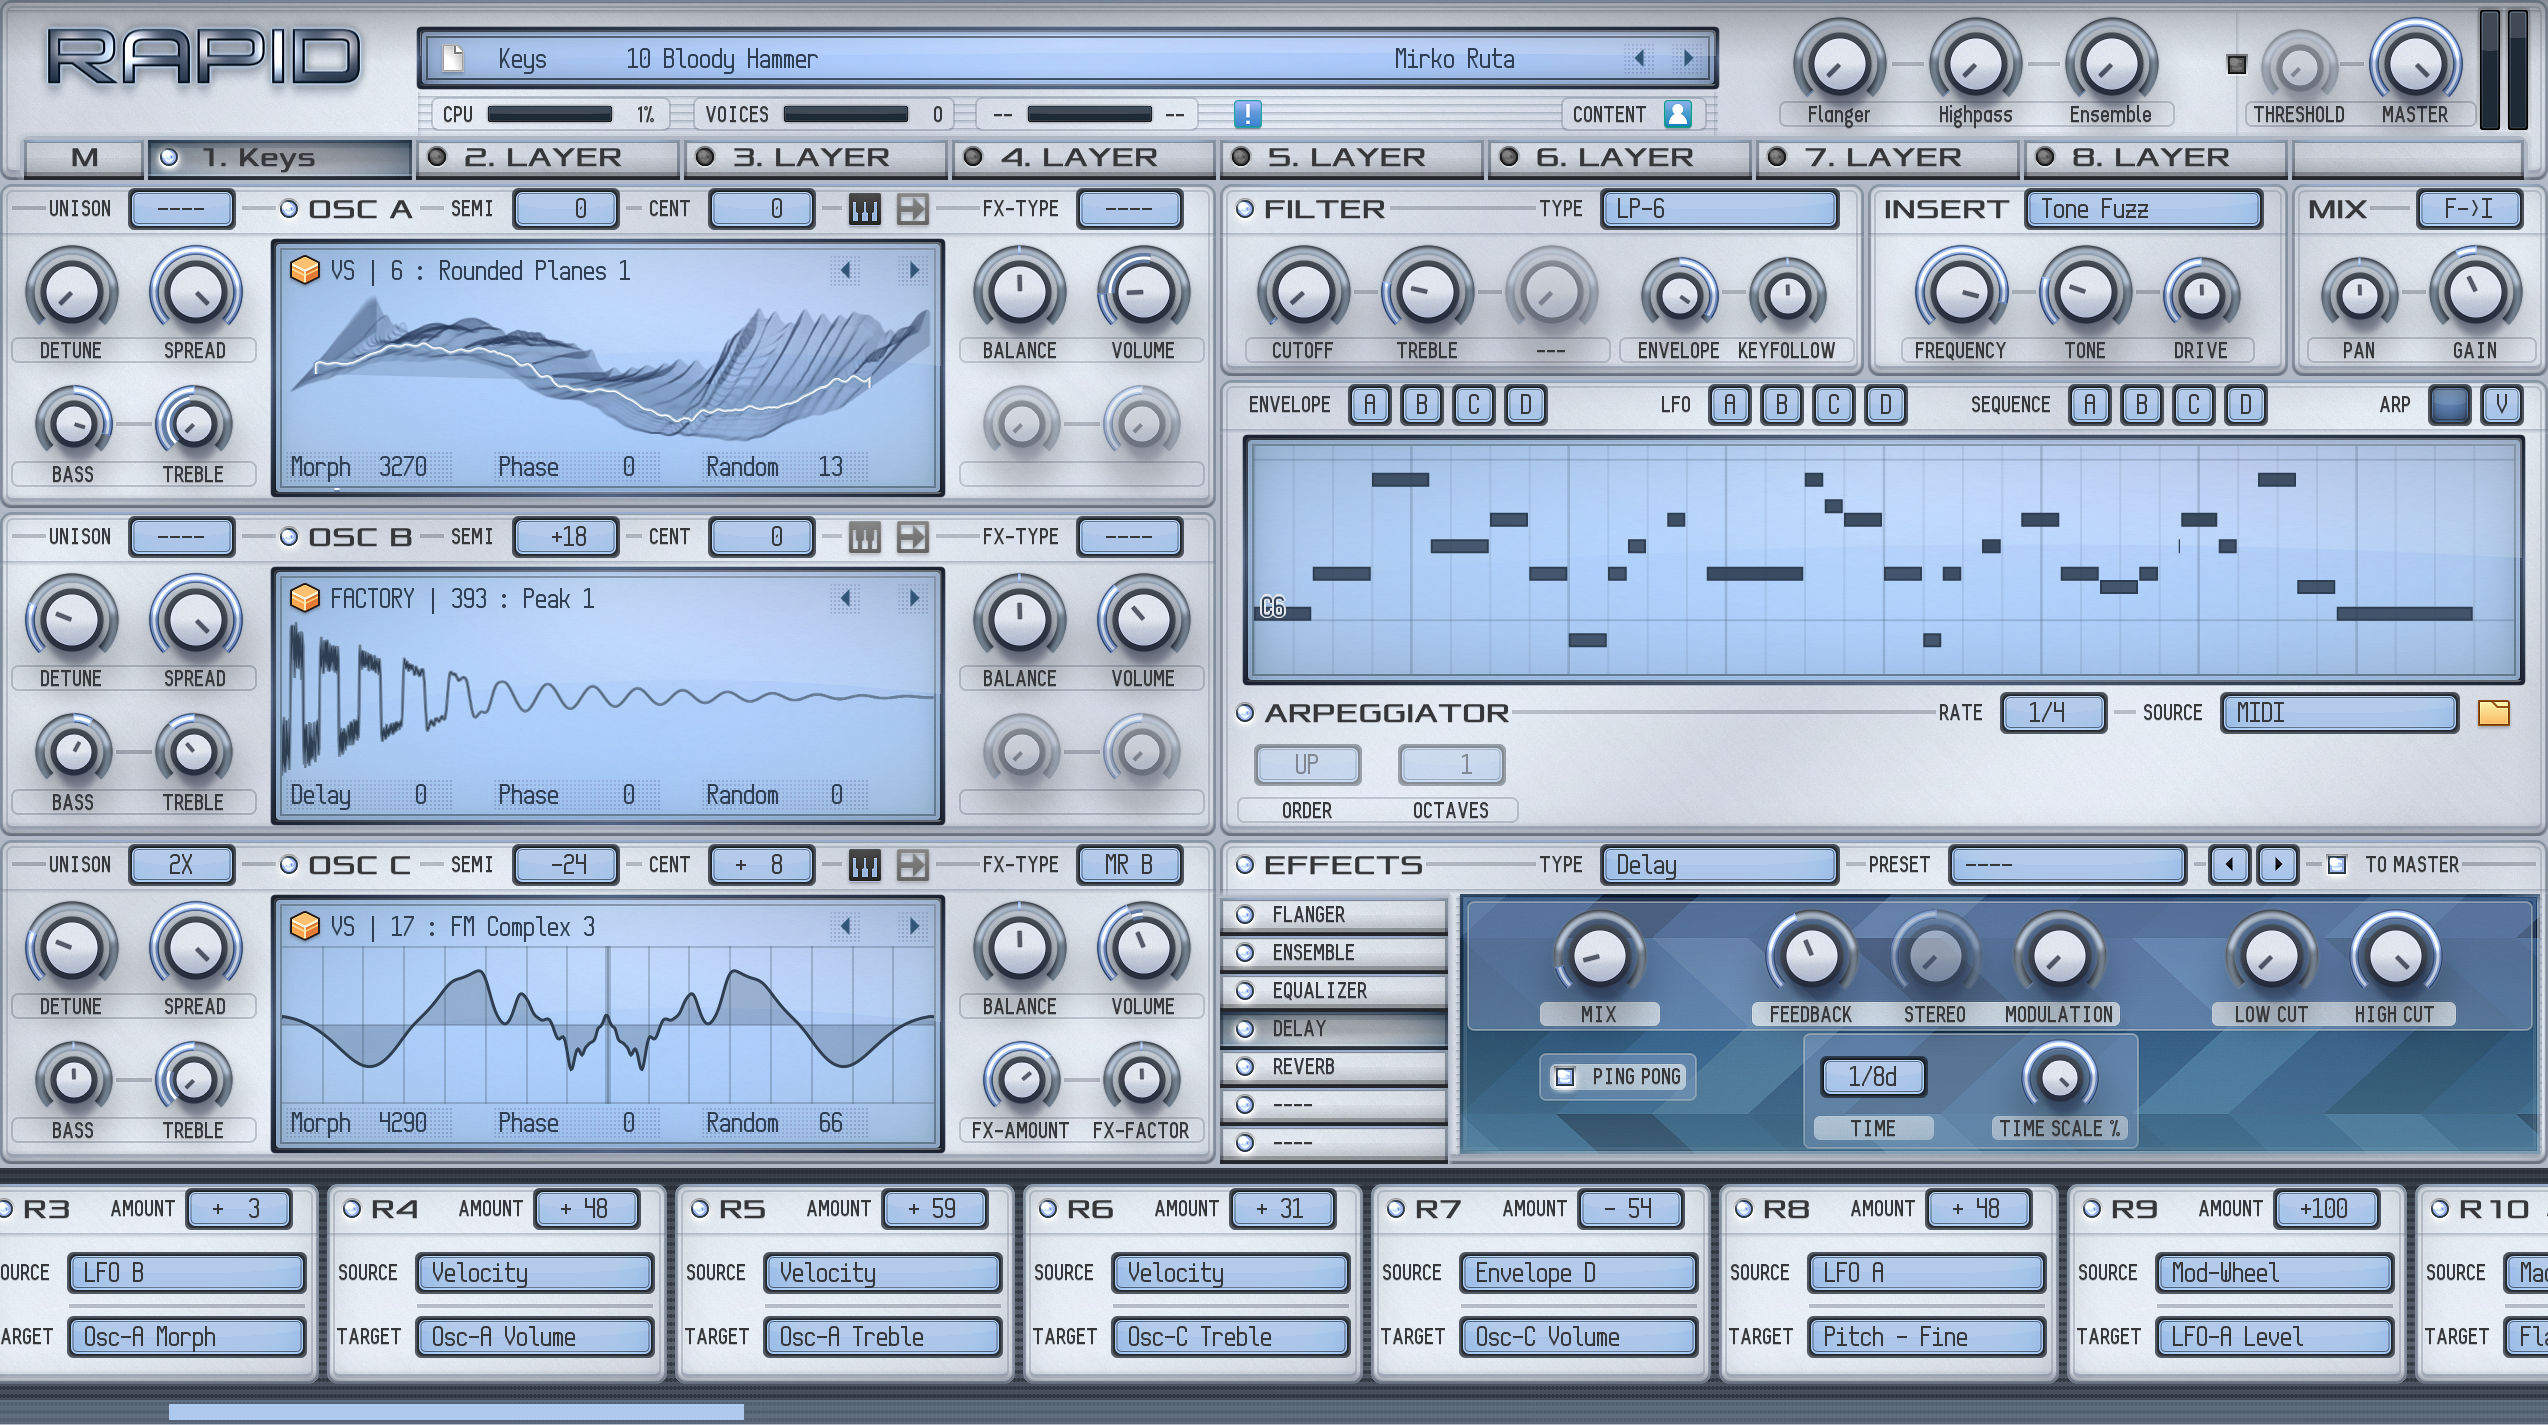The image size is (2548, 1425).
Task: Select the 1. Keys layer tab
Action: pyautogui.click(x=280, y=158)
